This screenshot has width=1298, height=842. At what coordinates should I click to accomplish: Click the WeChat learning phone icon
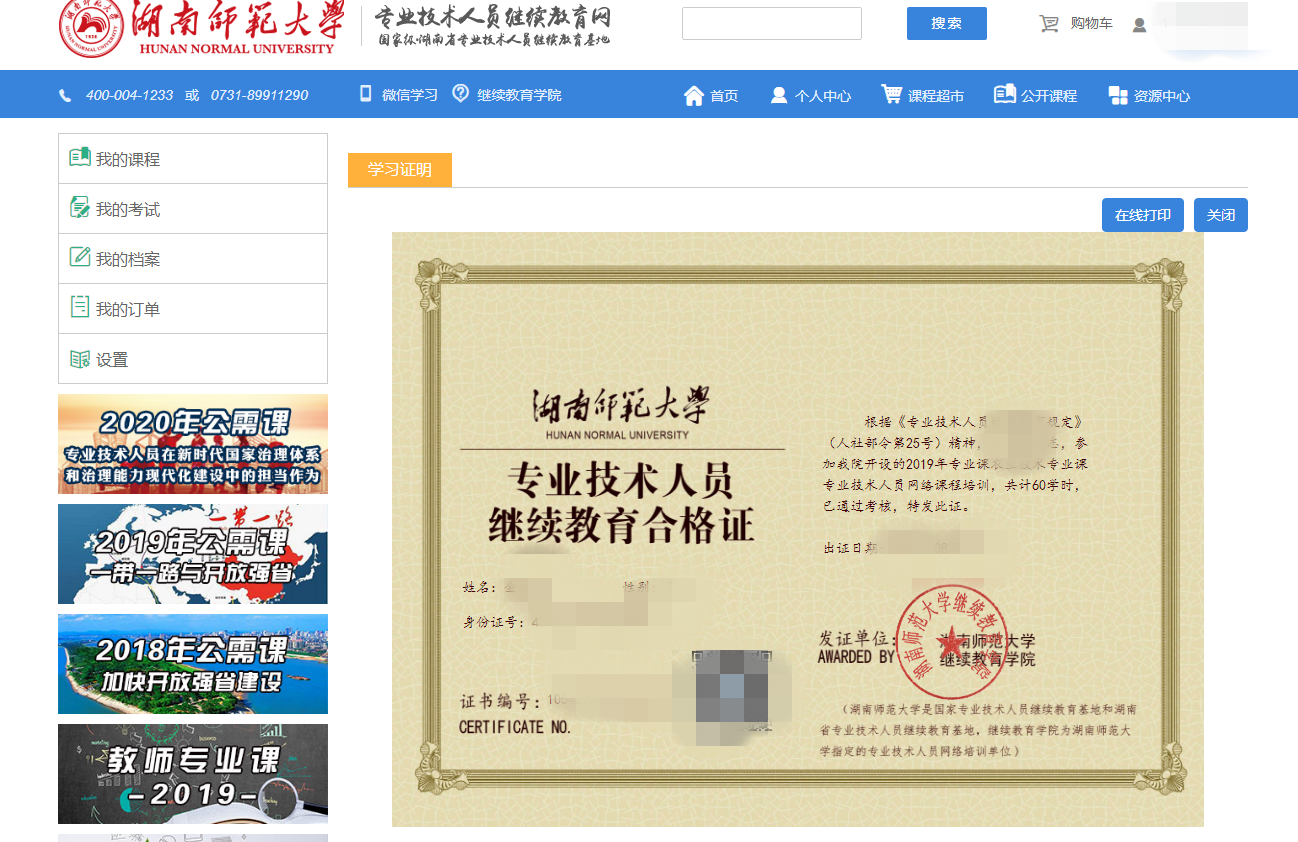click(365, 94)
